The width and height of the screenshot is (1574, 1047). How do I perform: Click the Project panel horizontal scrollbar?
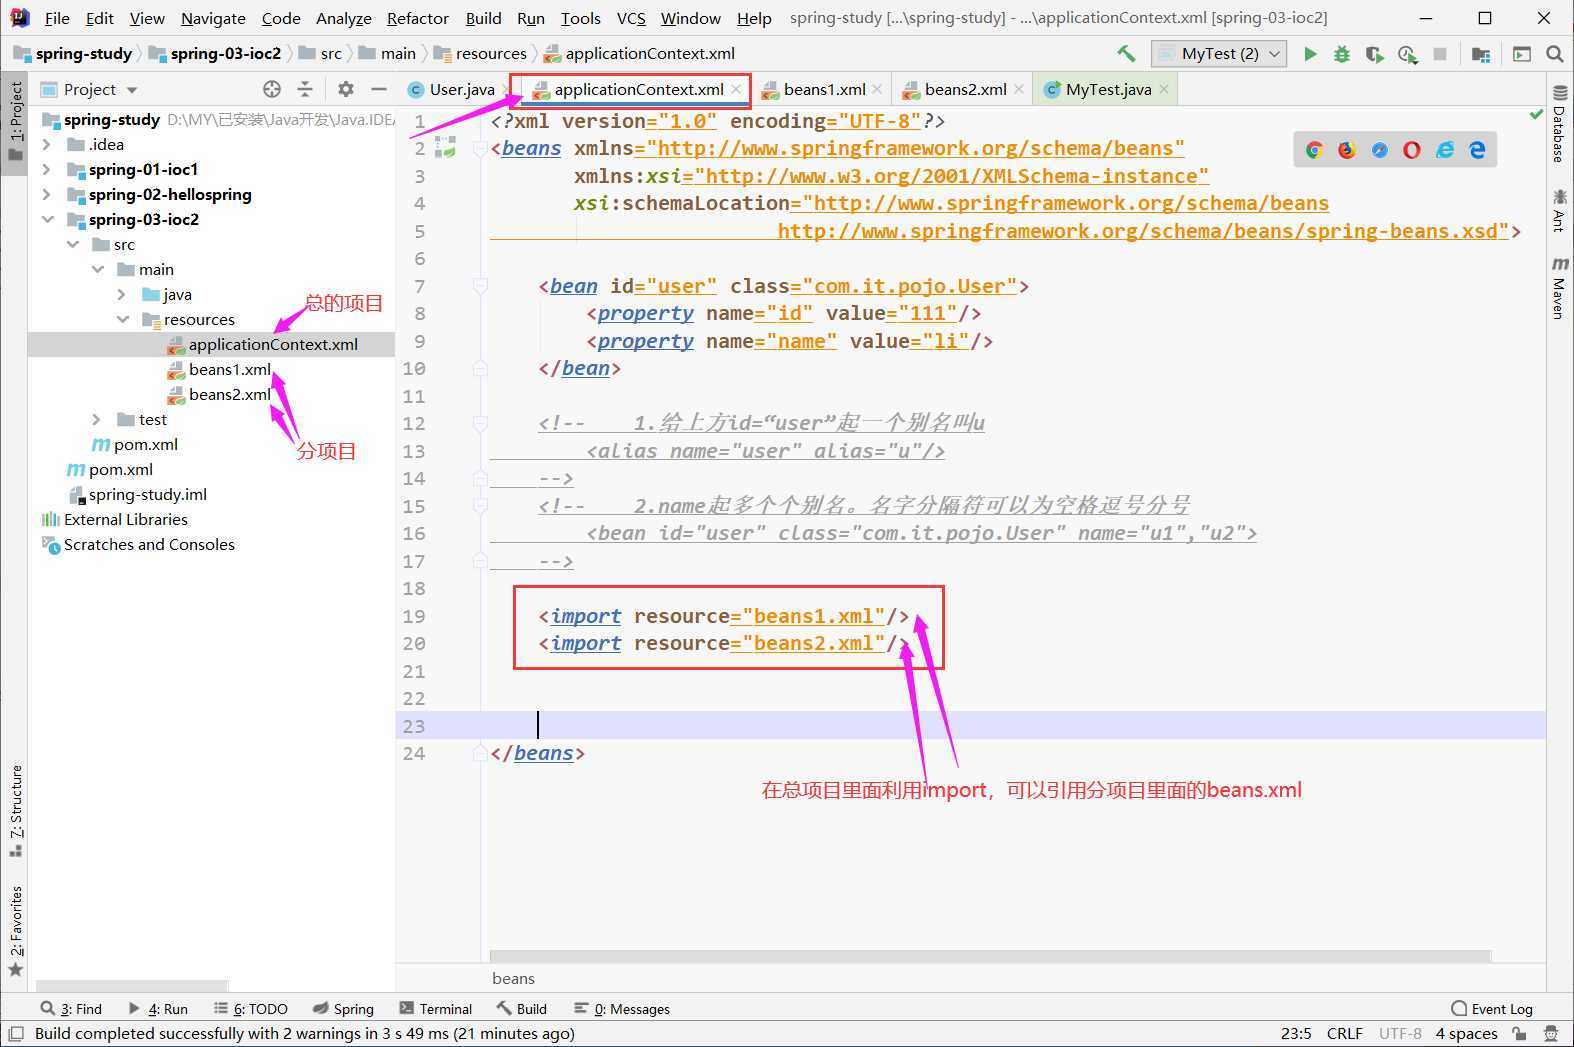(132, 986)
